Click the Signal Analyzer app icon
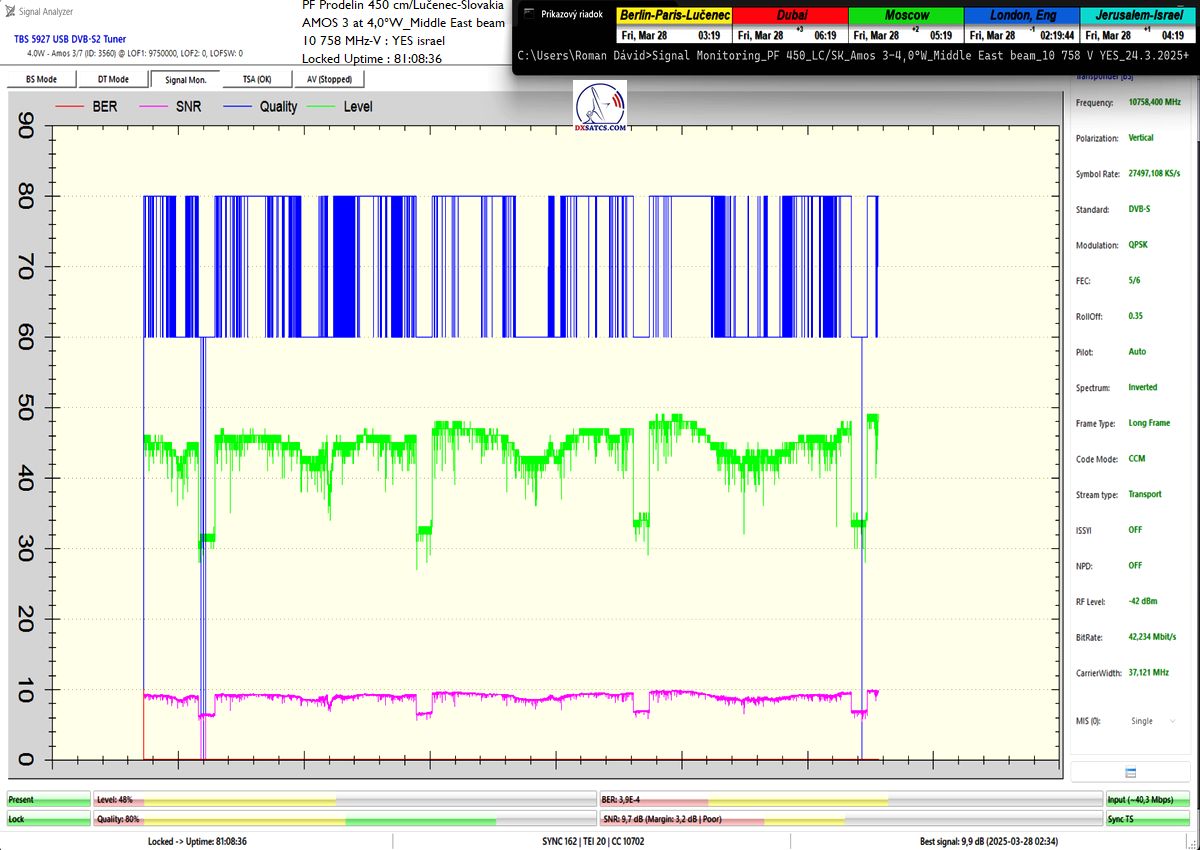This screenshot has height=850, width=1200. (x=11, y=12)
